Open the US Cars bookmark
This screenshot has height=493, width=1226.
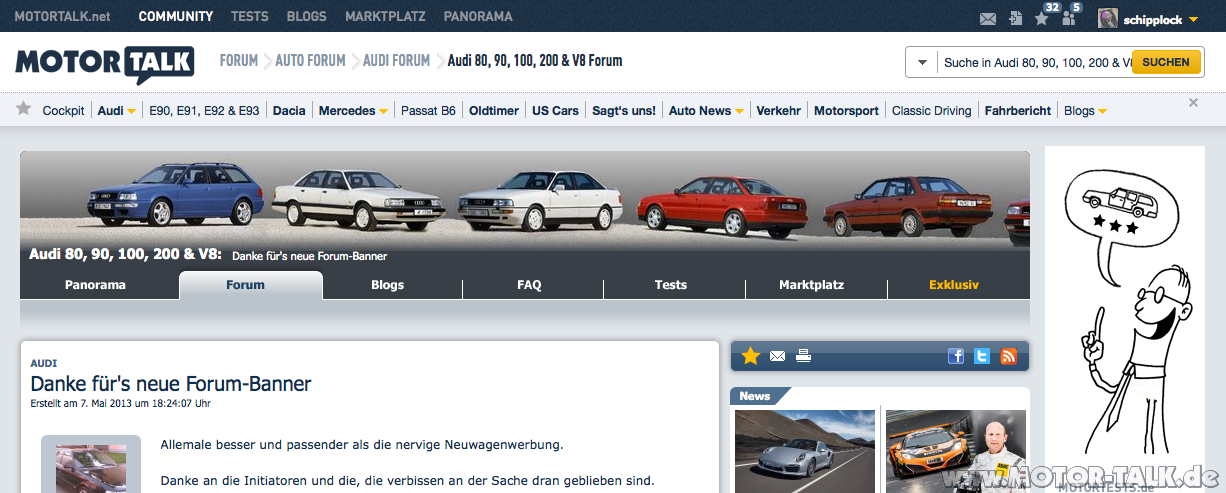pyautogui.click(x=555, y=111)
